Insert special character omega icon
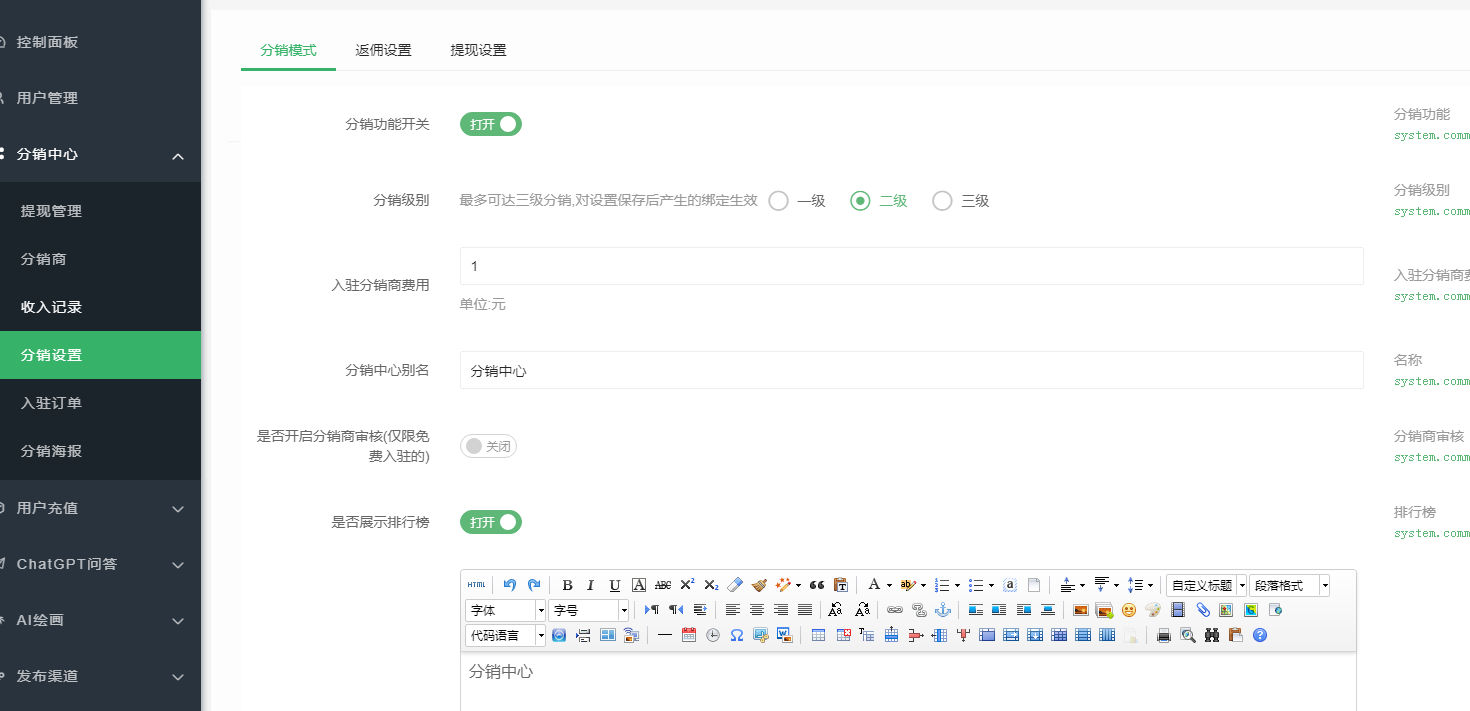Image resolution: width=1470 pixels, height=711 pixels. (737, 634)
